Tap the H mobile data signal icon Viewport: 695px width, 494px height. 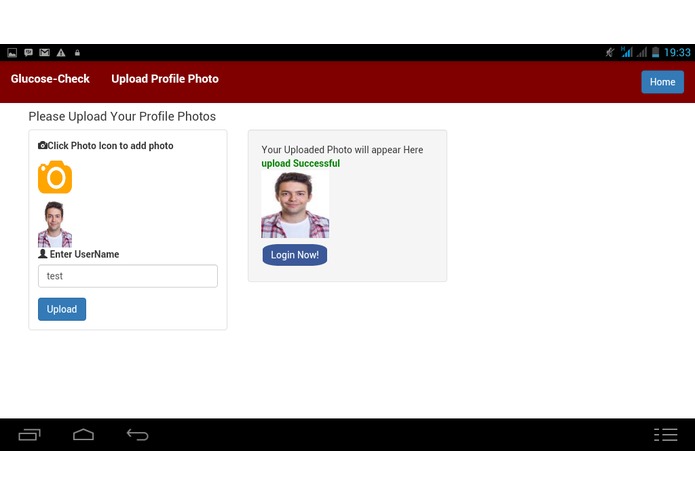[x=626, y=52]
